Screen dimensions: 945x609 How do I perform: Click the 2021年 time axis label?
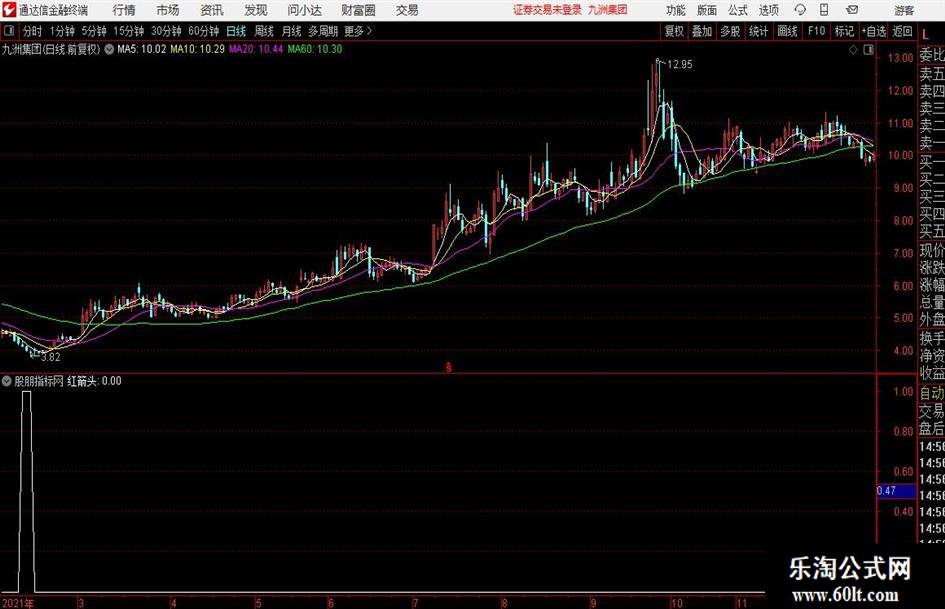[x=17, y=603]
